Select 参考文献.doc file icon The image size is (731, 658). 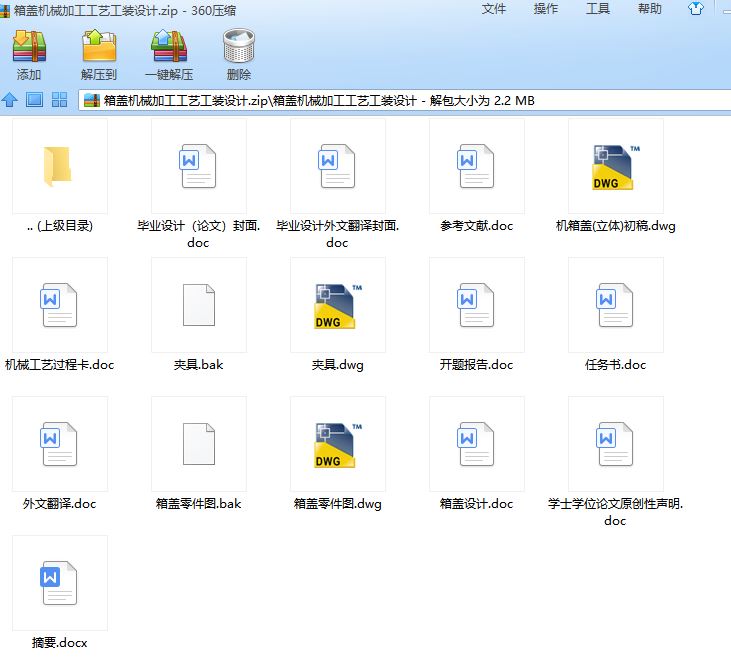pyautogui.click(x=476, y=166)
